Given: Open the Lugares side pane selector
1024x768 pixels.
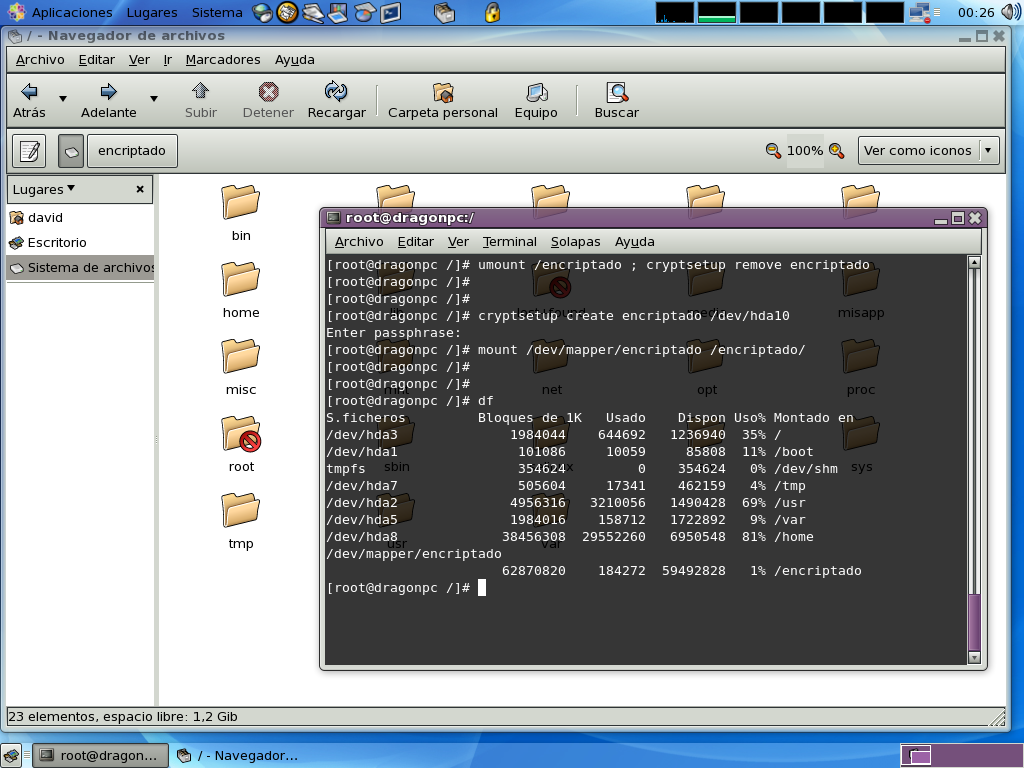Looking at the screenshot, I should pos(44,189).
